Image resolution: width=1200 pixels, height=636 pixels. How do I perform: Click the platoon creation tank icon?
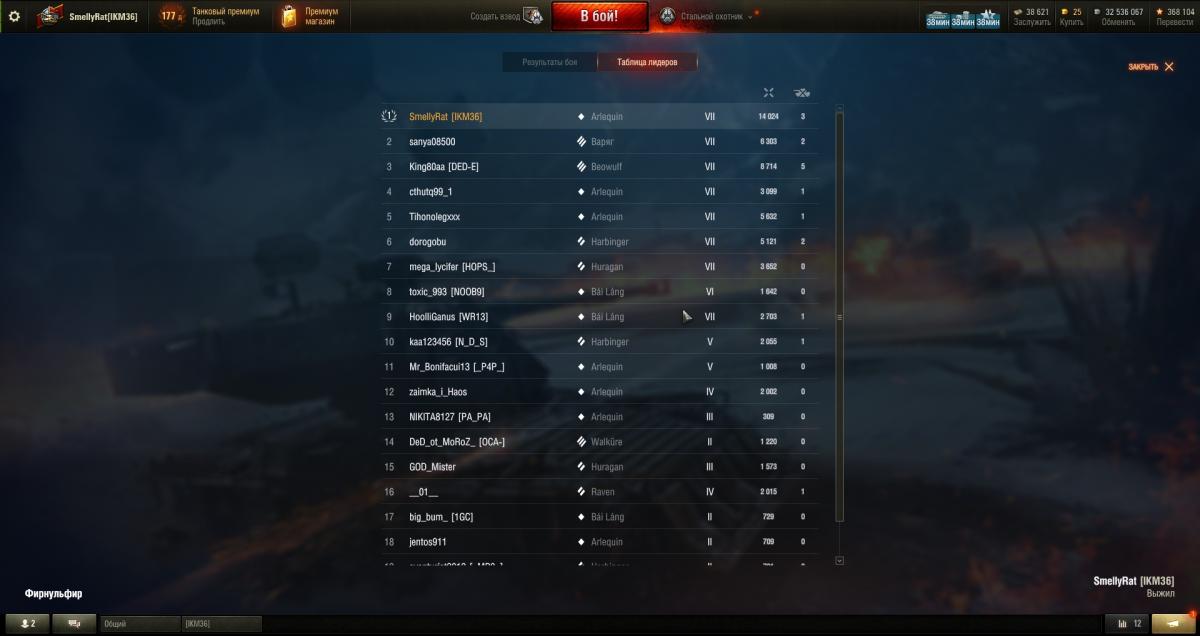click(533, 16)
